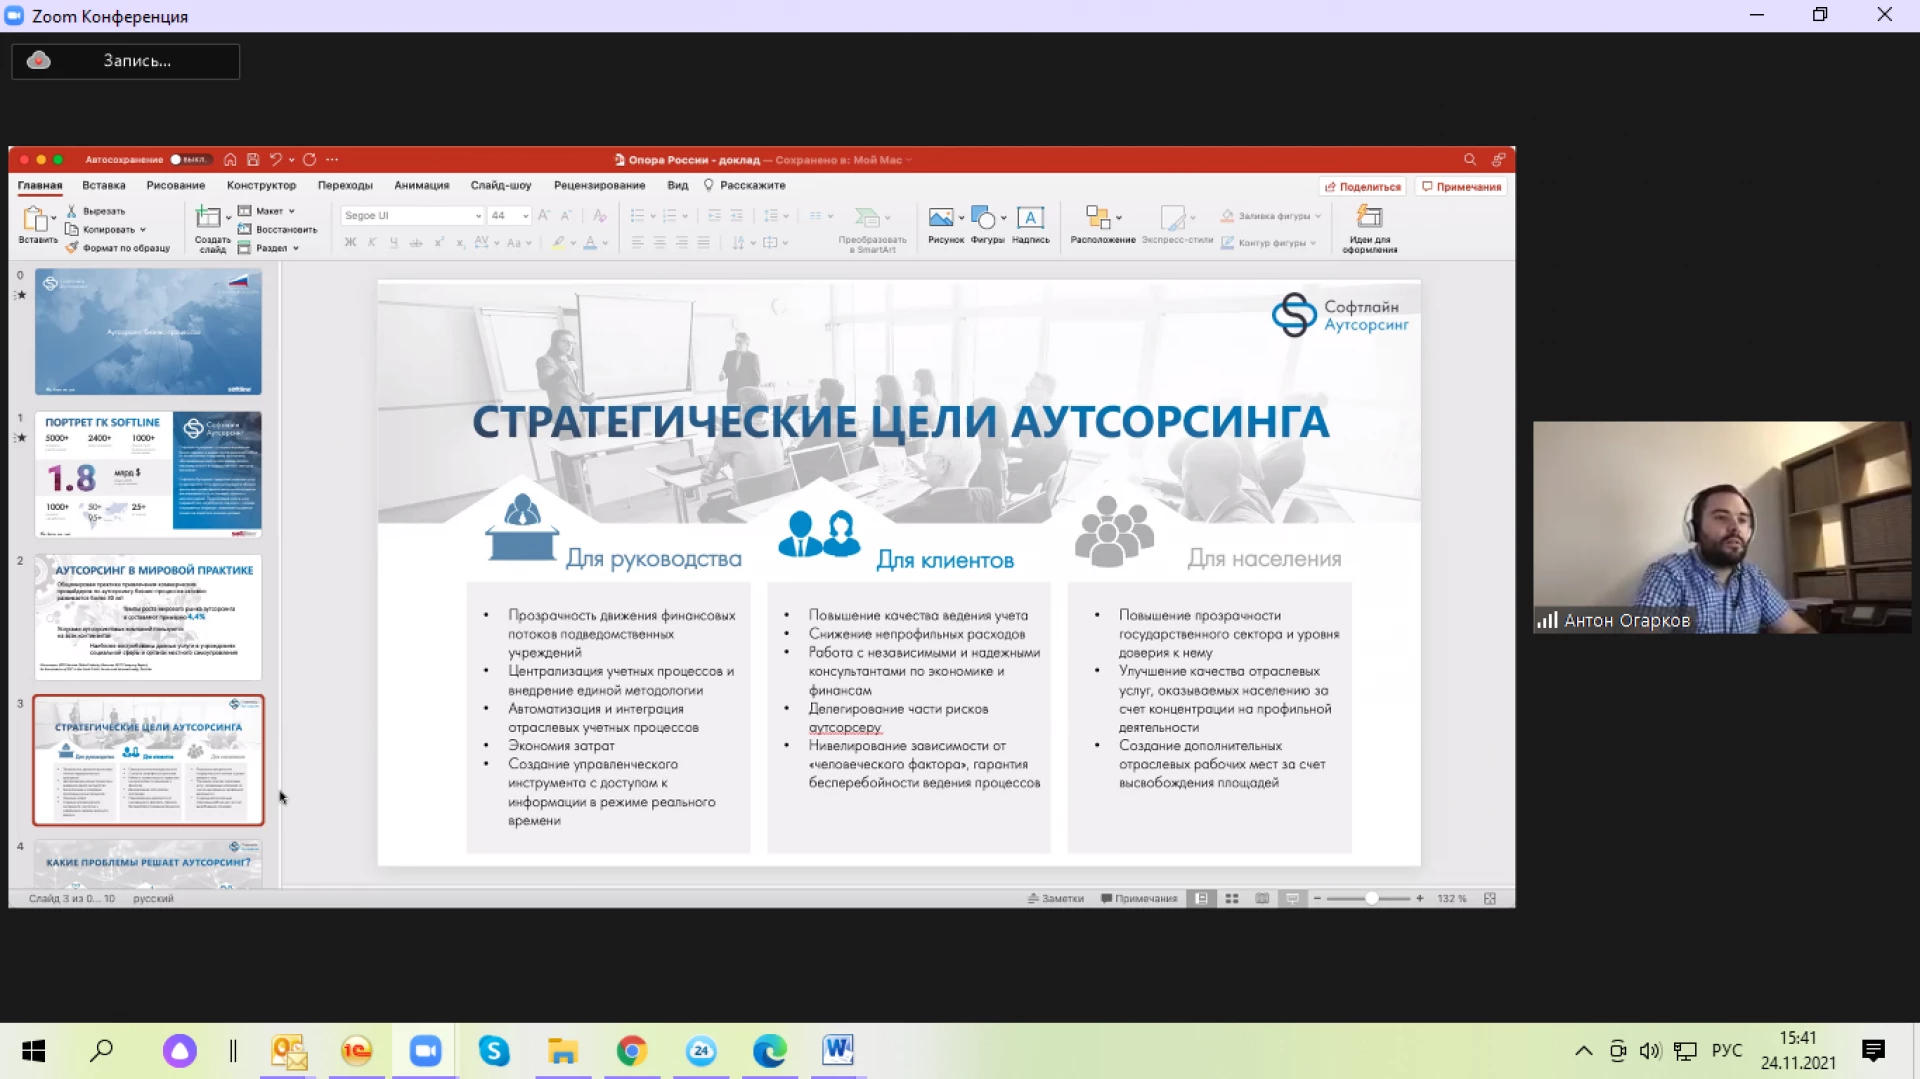1920x1079 pixels.
Task: Click the text highlight color marker
Action: pyautogui.click(x=559, y=242)
